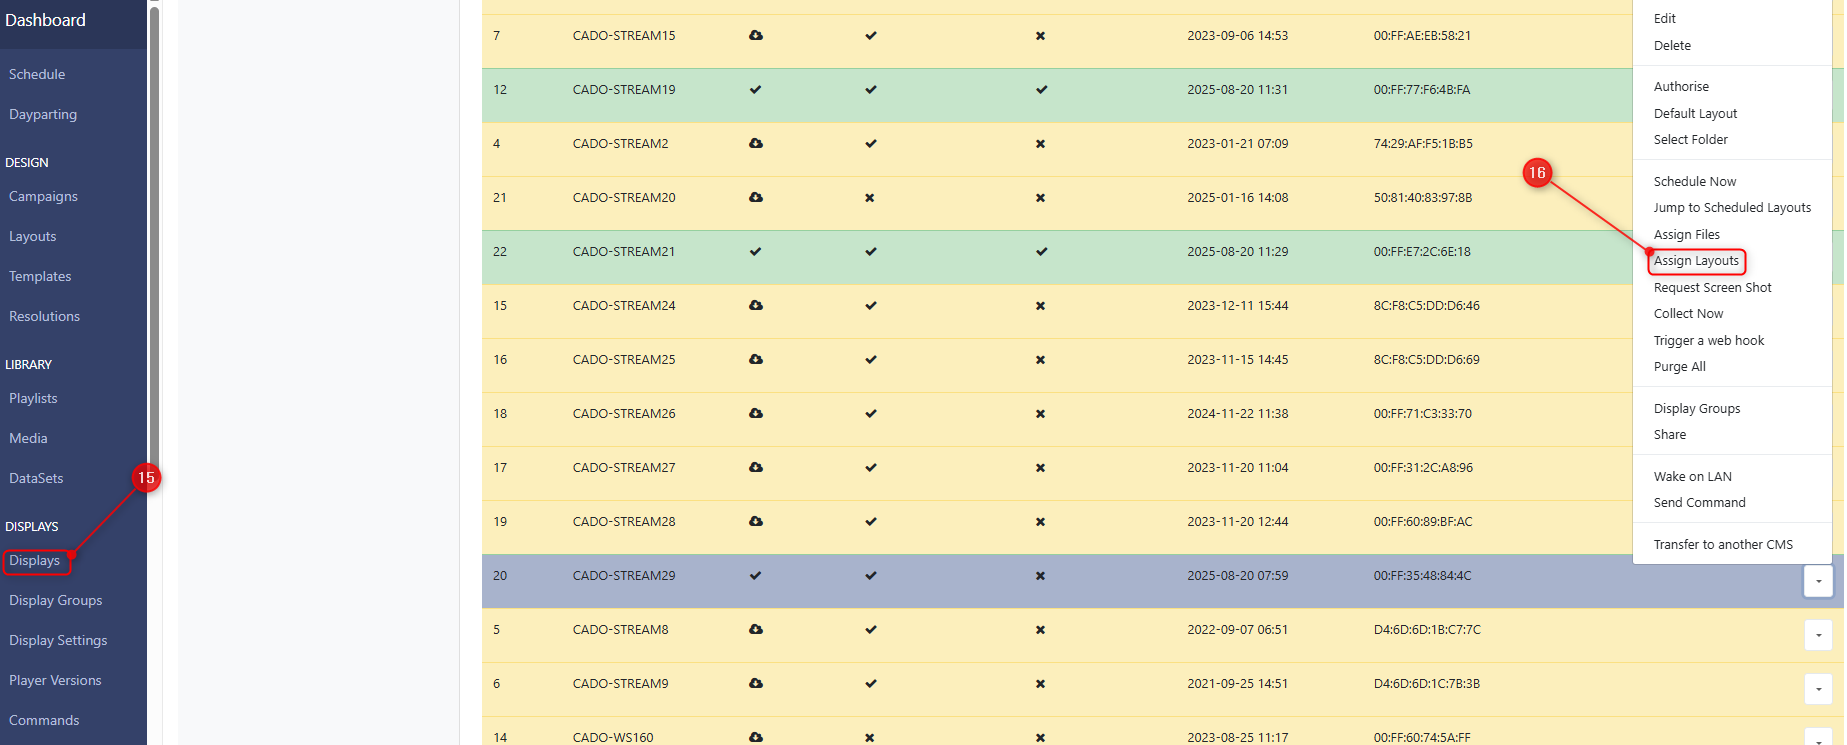Open Campaigns sidebar link

pyautogui.click(x=43, y=196)
